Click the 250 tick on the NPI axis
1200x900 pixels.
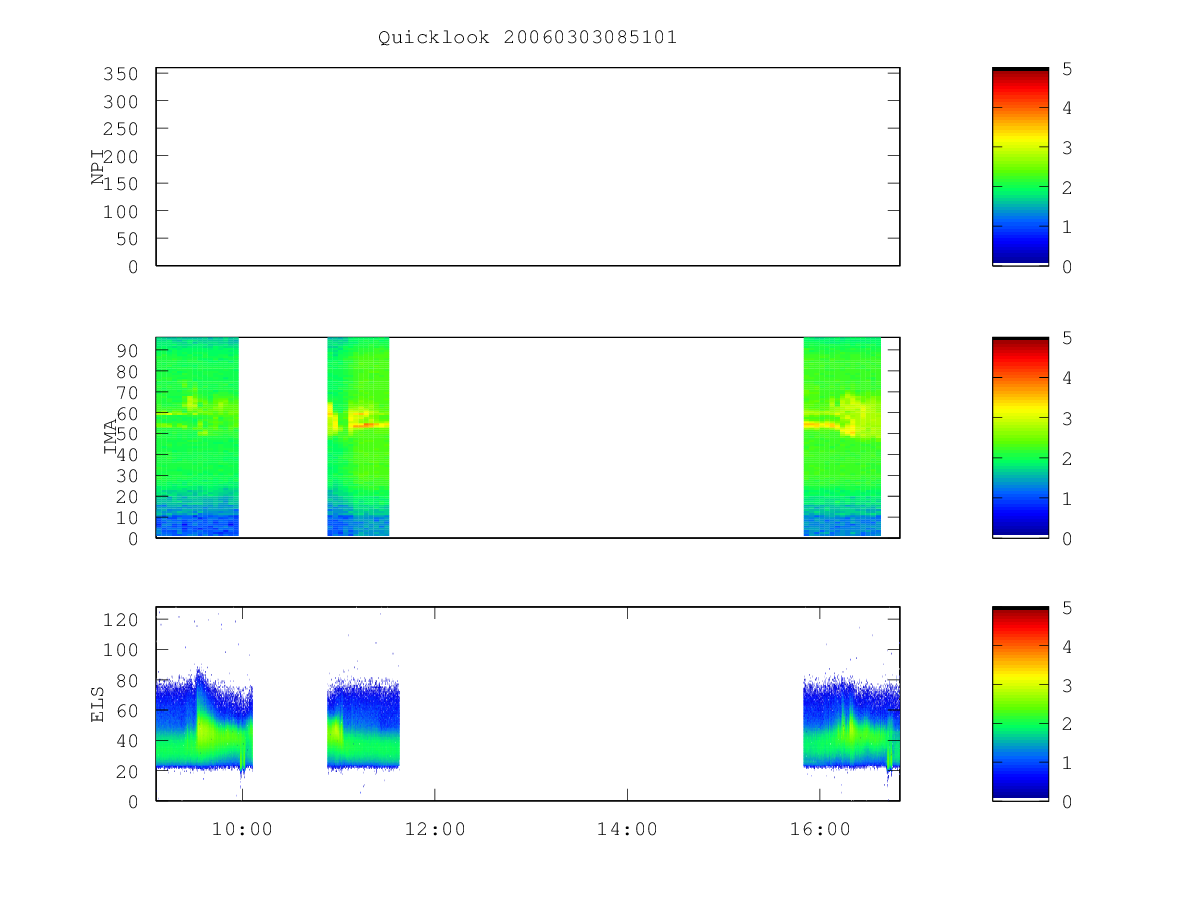(122, 129)
